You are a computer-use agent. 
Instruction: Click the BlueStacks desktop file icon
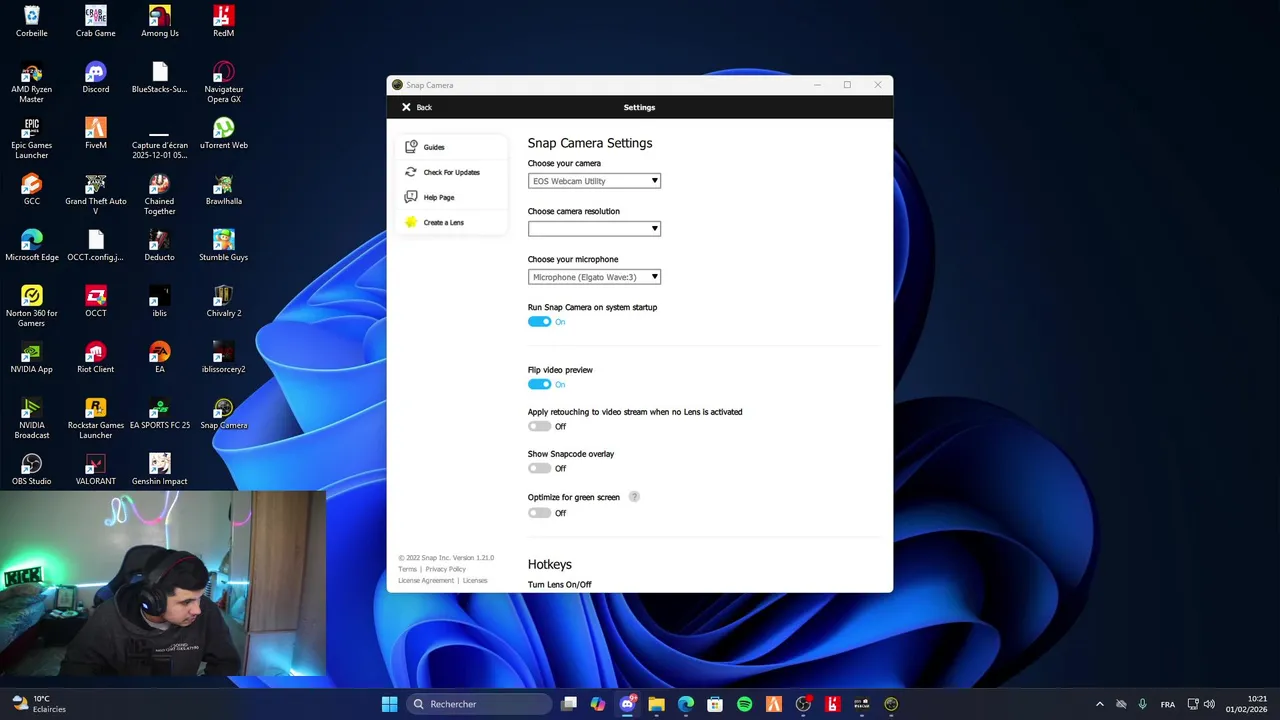pyautogui.click(x=160, y=78)
